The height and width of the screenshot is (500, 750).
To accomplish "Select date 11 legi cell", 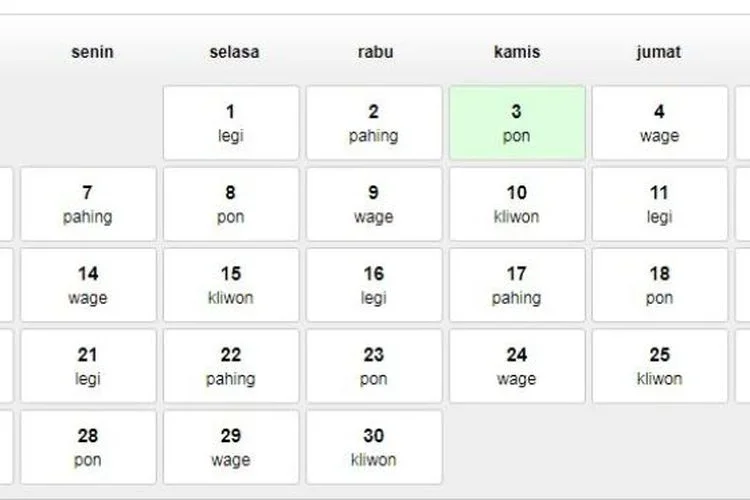I will click(x=660, y=204).
